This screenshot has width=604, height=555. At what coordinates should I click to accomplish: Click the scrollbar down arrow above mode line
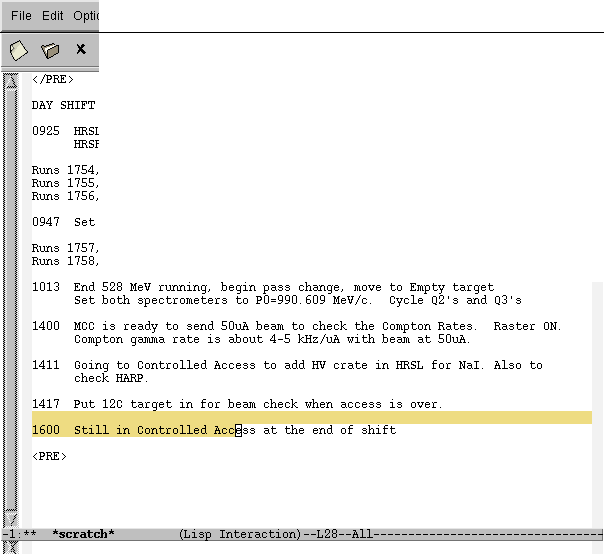click(11, 520)
